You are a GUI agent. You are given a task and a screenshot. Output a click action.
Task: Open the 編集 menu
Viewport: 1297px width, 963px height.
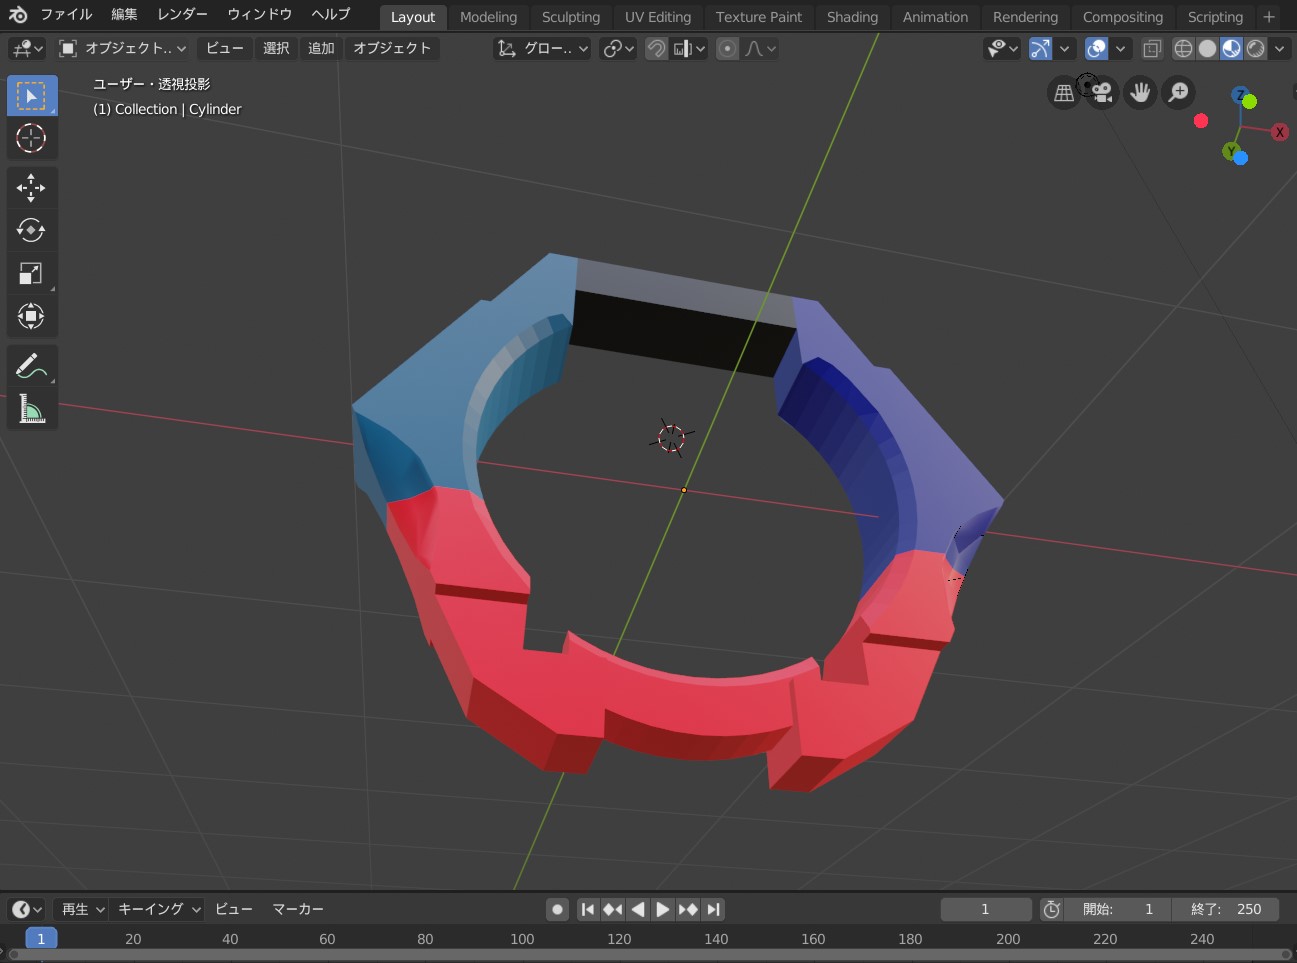(x=124, y=15)
